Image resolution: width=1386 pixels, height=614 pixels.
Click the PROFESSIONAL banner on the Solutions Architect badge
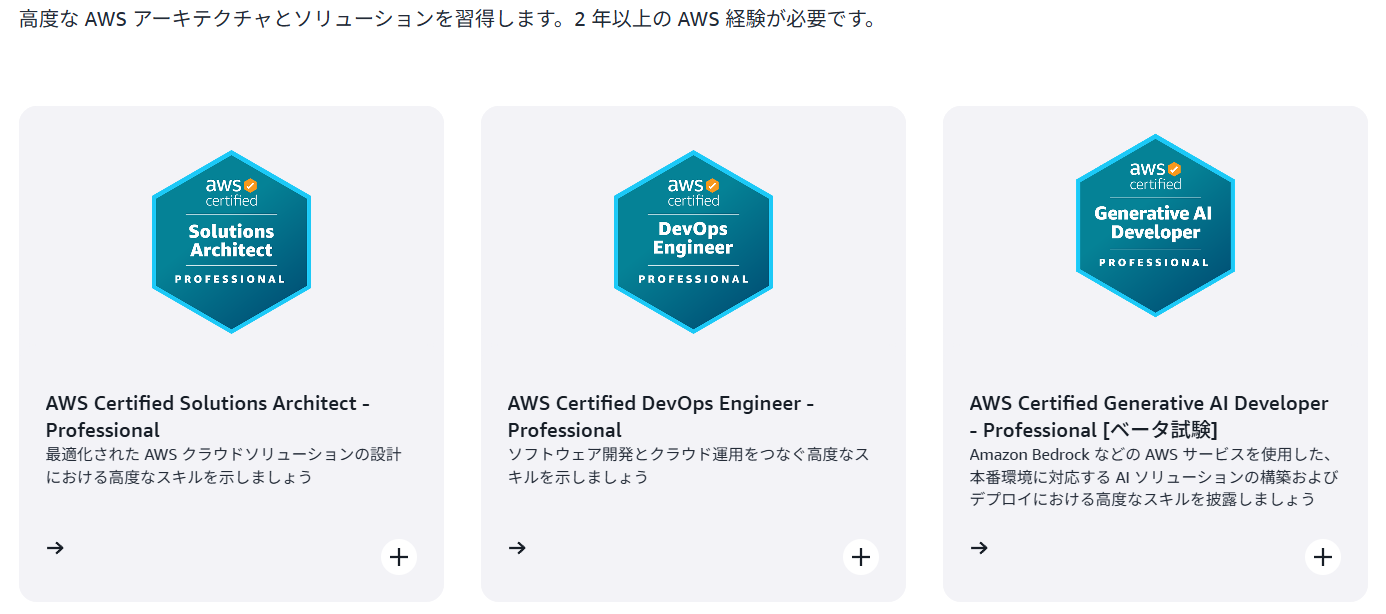pyautogui.click(x=231, y=281)
